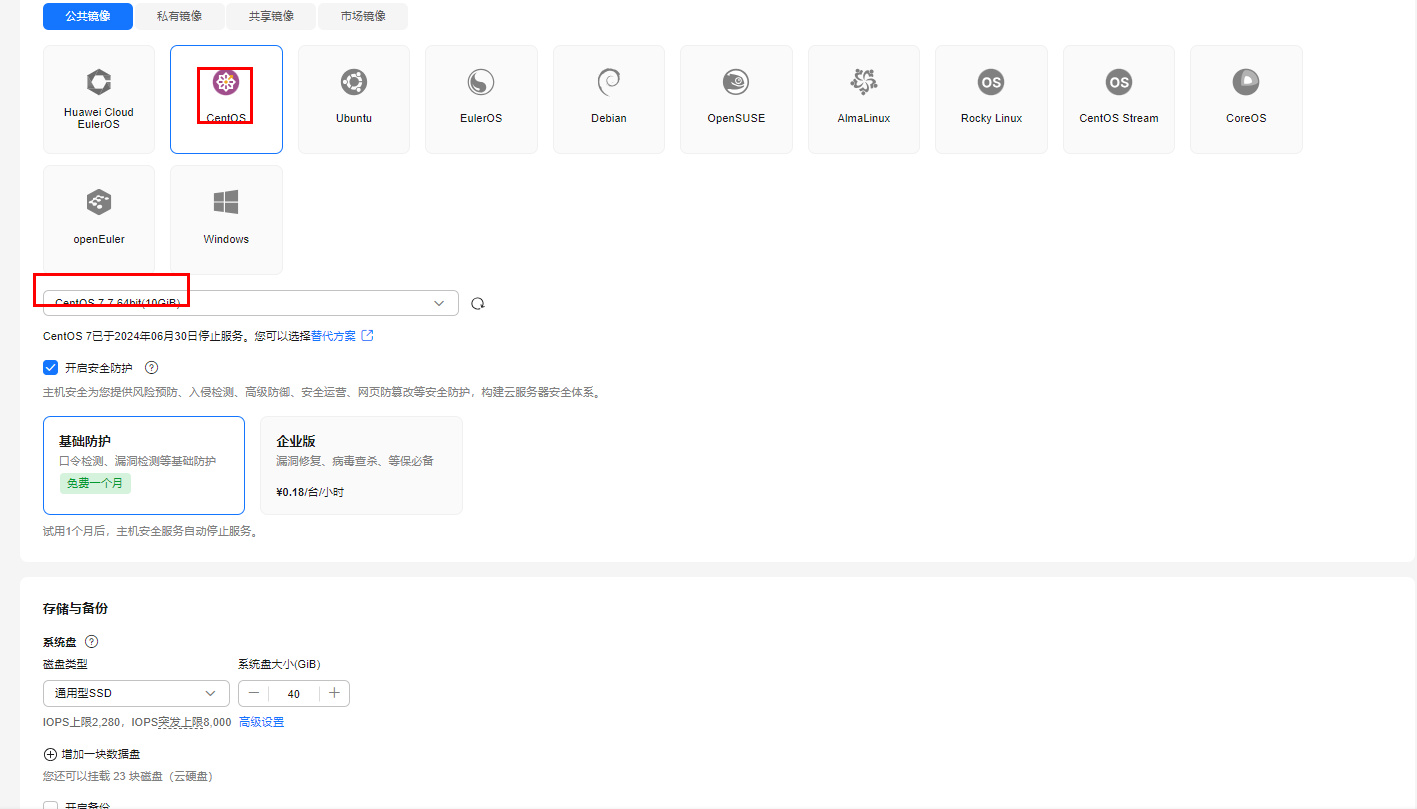The width and height of the screenshot is (1417, 809).
Task: Click the 系统盘大小(GiB) label
Action: (x=279, y=664)
